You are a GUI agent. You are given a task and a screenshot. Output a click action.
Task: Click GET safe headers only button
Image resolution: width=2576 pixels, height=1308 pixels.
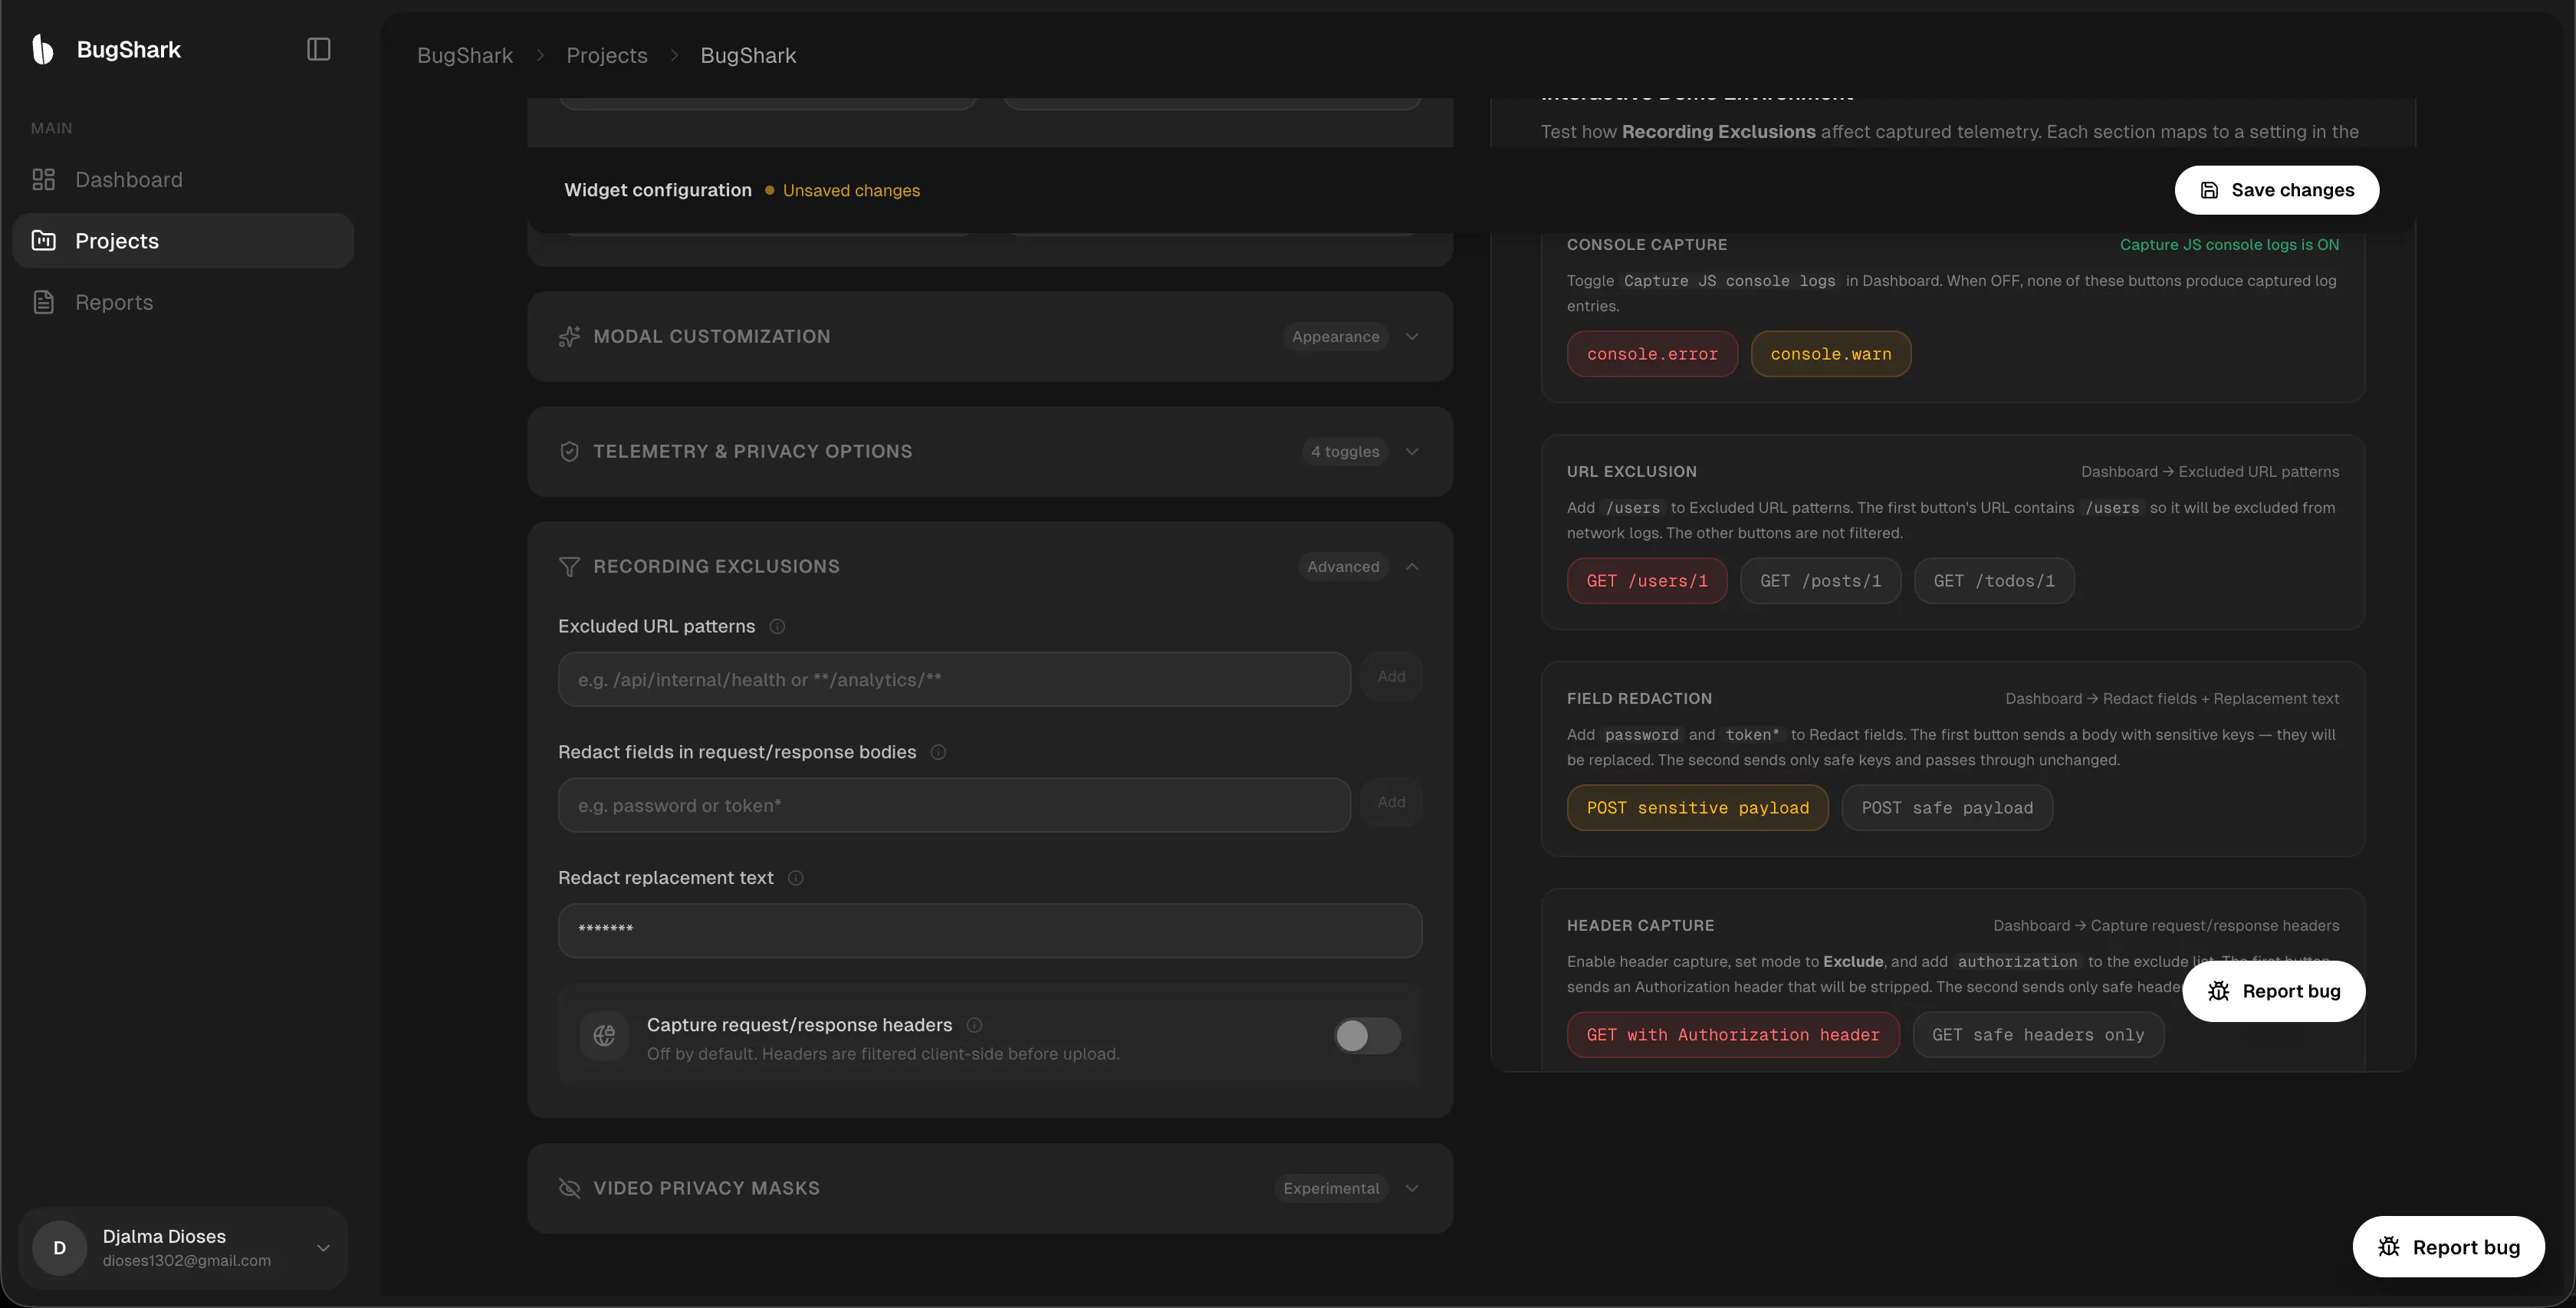[x=2038, y=1035]
